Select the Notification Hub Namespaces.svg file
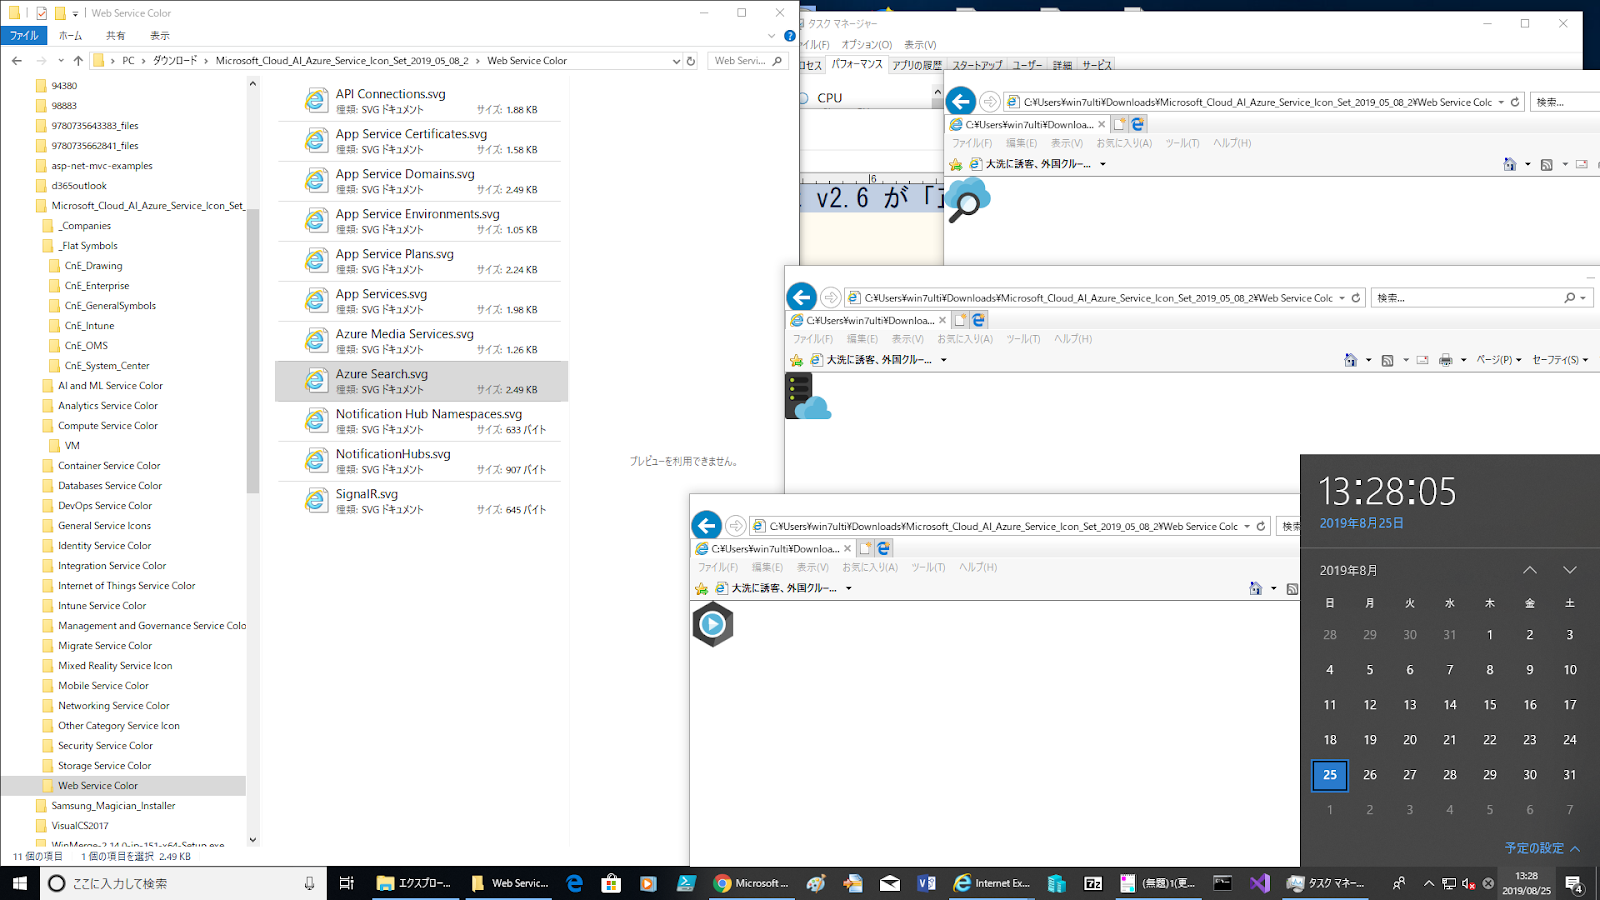This screenshot has width=1600, height=900. (x=422, y=421)
